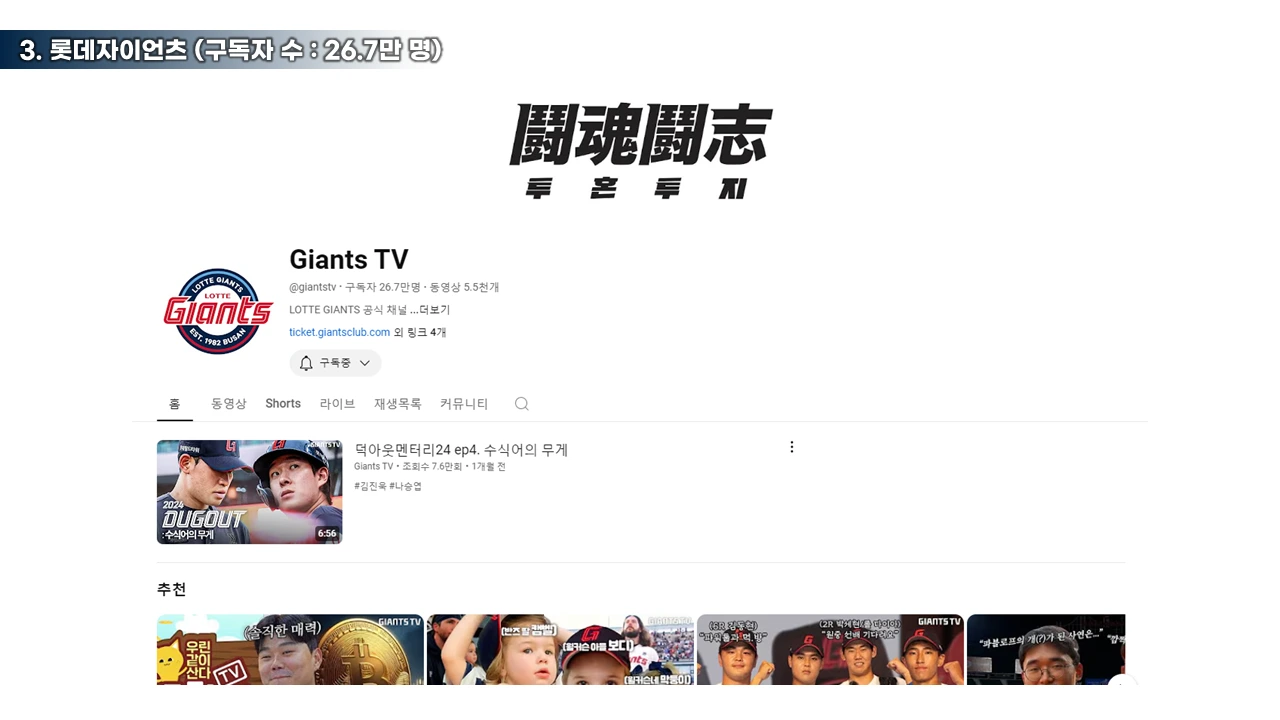Screen dimensions: 1280x720
Task: Switch to the Shorts tab
Action: point(282,403)
